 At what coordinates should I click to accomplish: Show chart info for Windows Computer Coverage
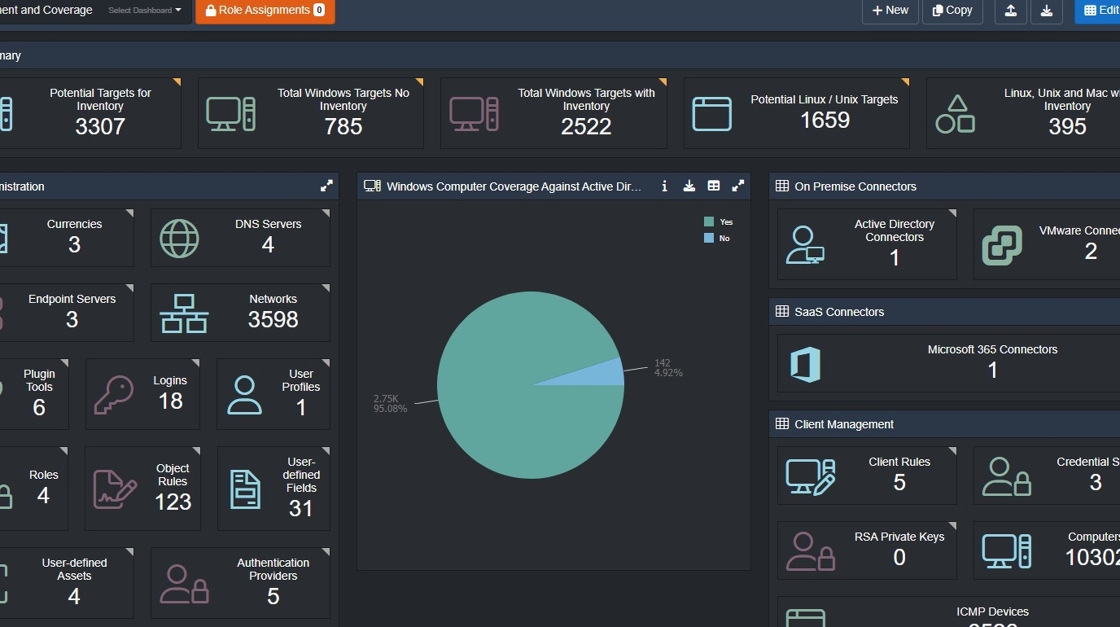pyautogui.click(x=664, y=186)
